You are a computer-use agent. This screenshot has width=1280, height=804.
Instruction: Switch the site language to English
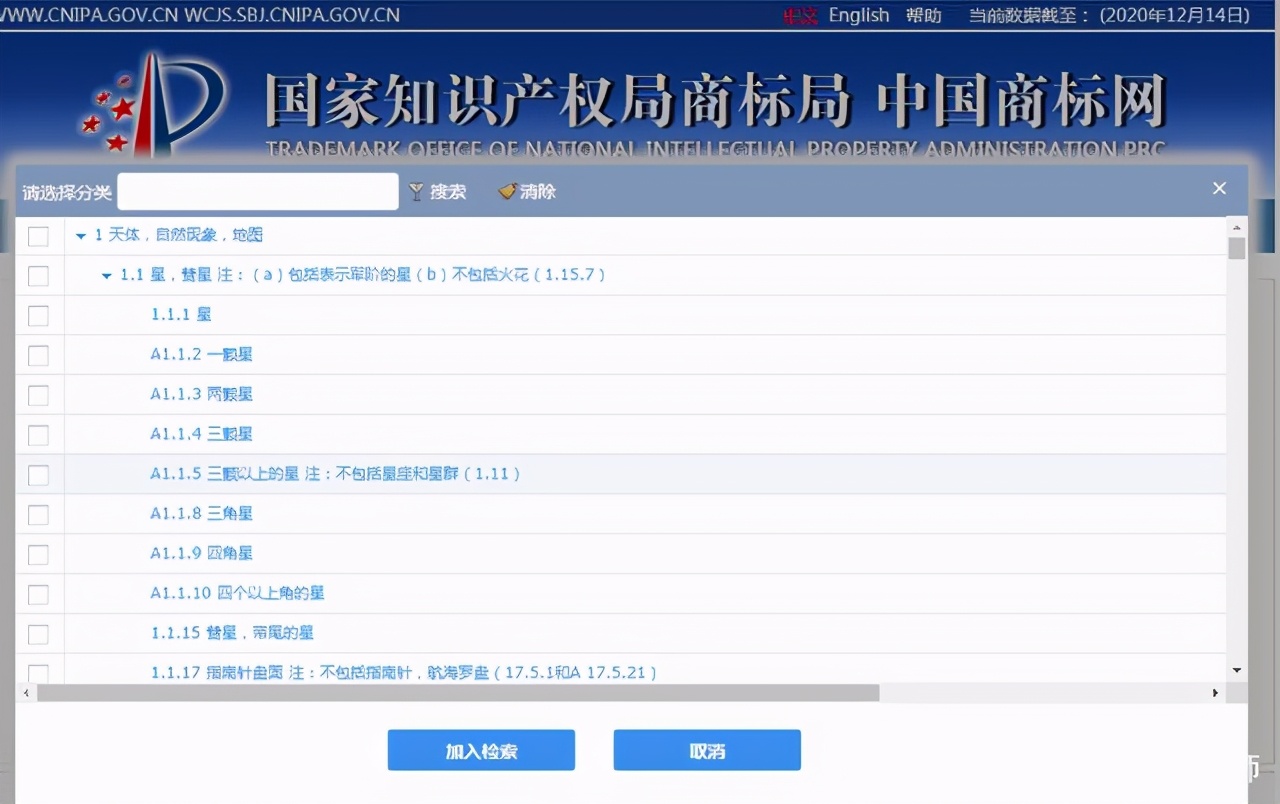point(859,15)
